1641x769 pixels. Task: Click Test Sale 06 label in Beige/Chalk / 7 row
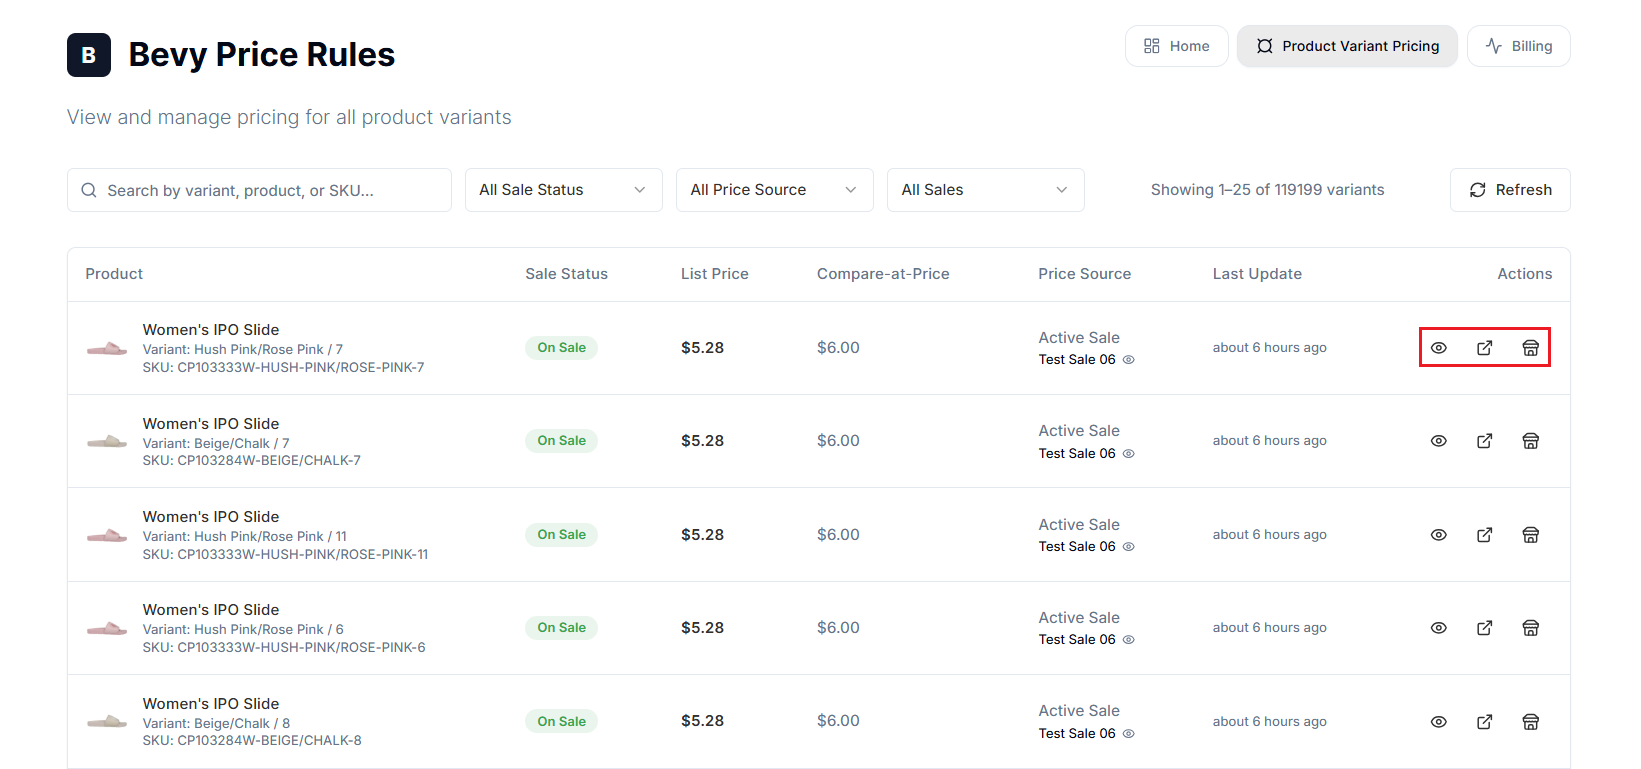(x=1077, y=454)
